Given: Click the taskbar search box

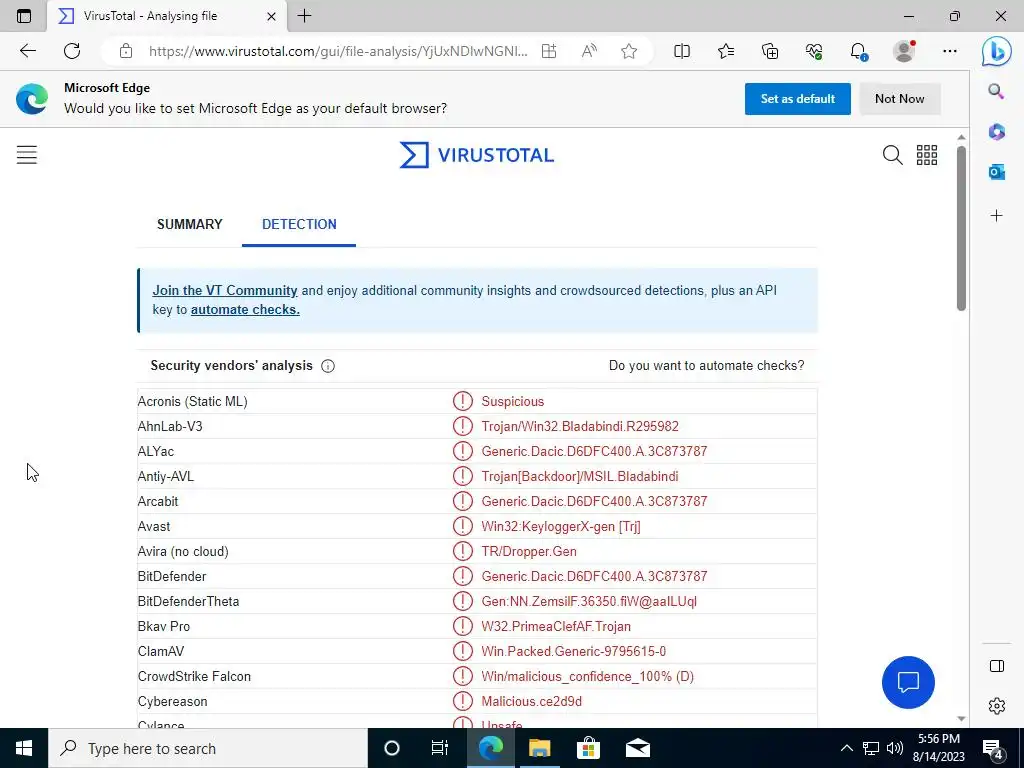Looking at the screenshot, I should (208, 748).
